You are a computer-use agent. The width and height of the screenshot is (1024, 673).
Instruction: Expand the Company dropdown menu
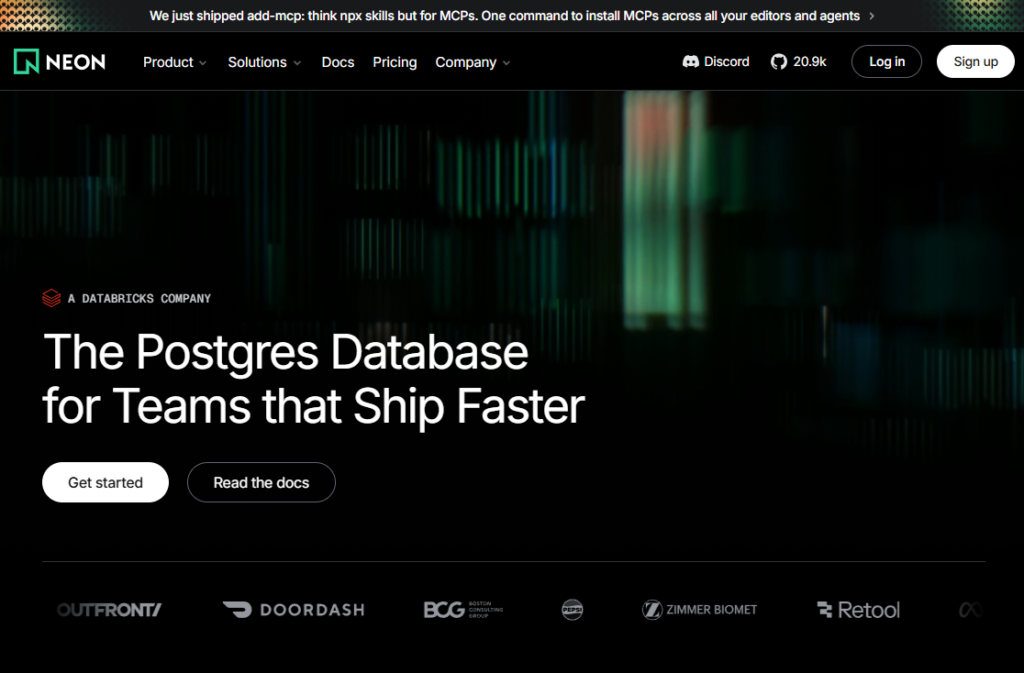[472, 62]
